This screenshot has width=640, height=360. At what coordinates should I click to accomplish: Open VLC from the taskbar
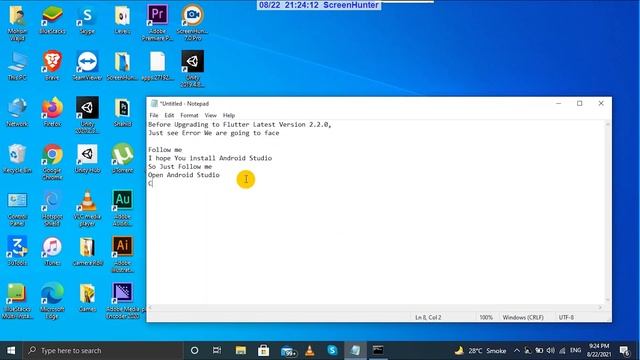point(310,350)
